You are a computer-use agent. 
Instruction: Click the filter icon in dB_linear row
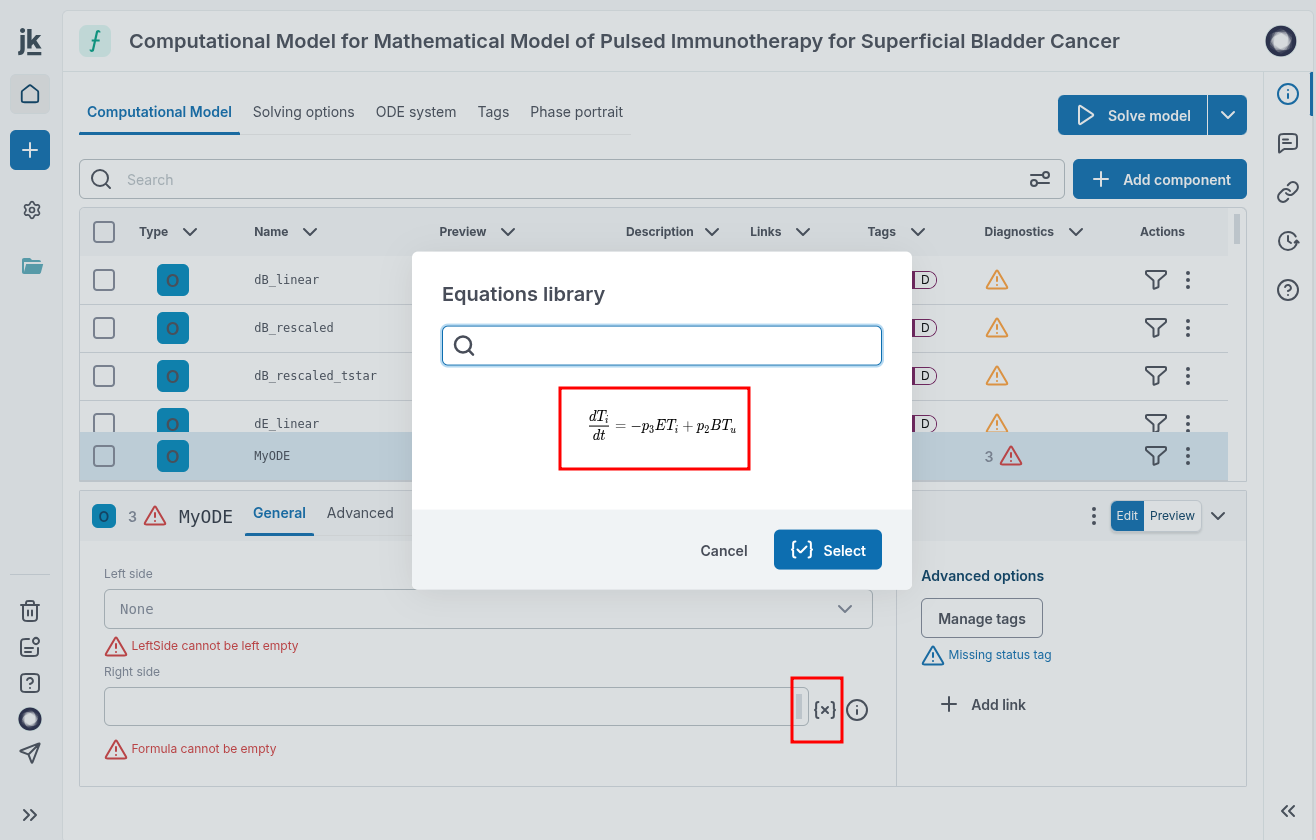coord(1155,280)
